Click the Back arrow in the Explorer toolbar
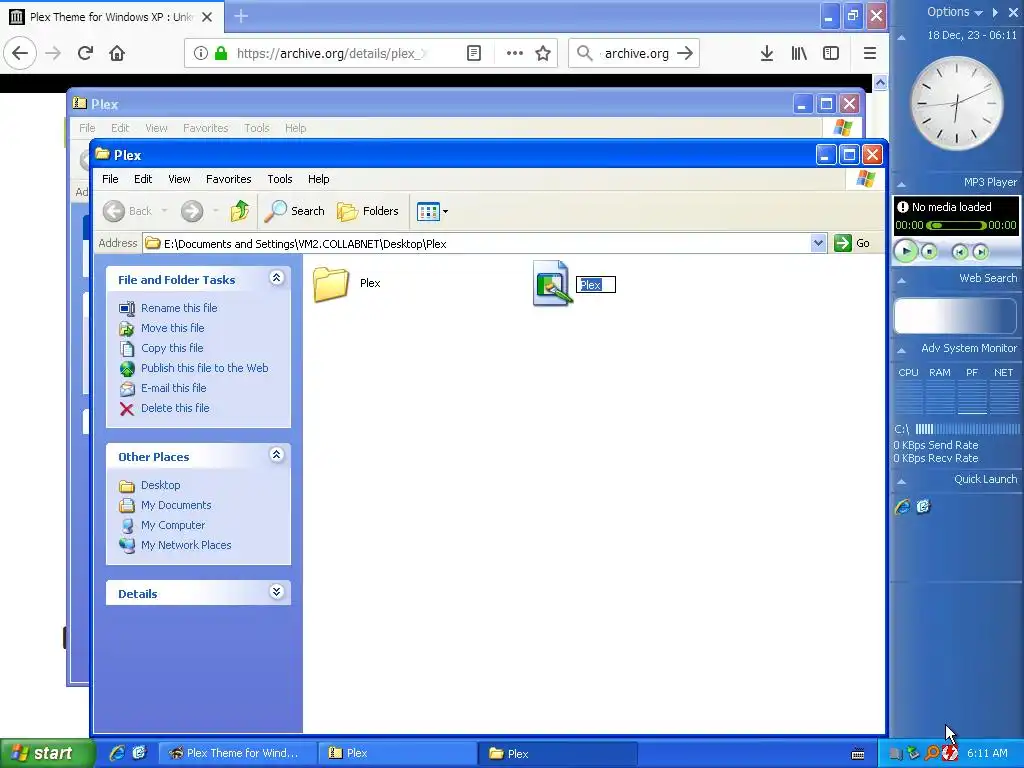The width and height of the screenshot is (1024, 768). click(x=114, y=211)
